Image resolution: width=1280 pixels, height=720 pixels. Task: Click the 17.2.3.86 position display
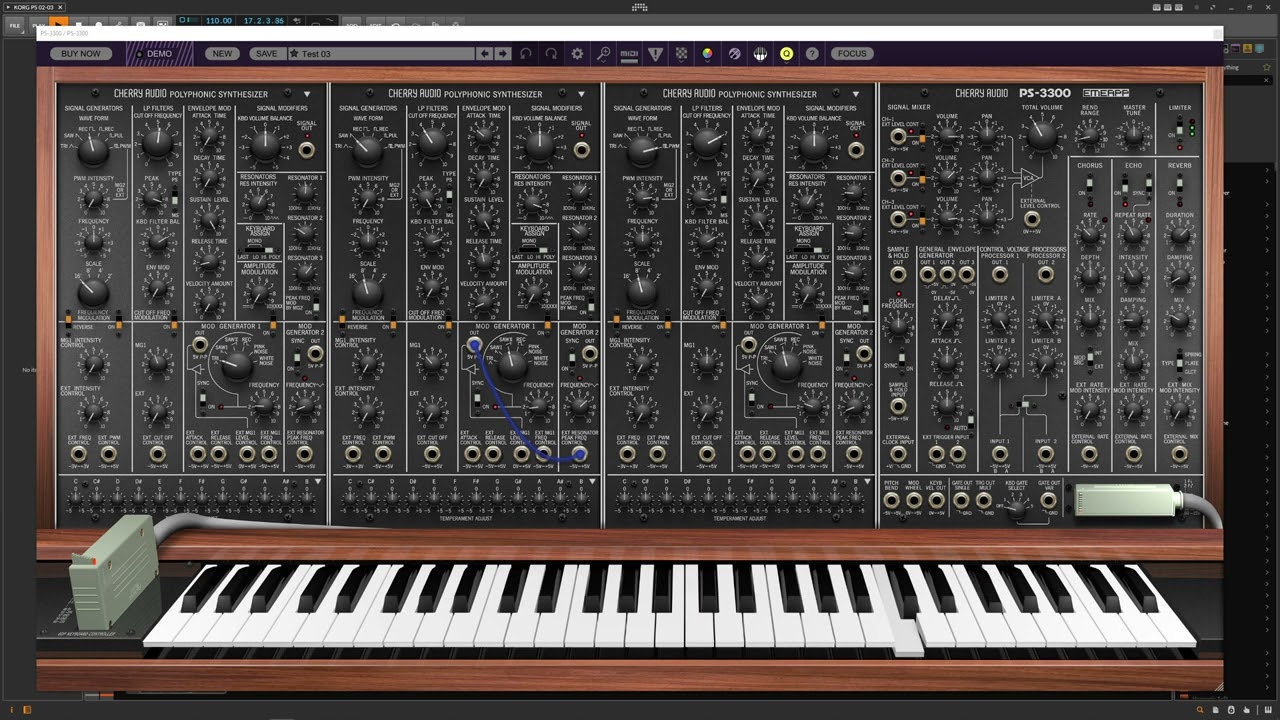pos(264,21)
